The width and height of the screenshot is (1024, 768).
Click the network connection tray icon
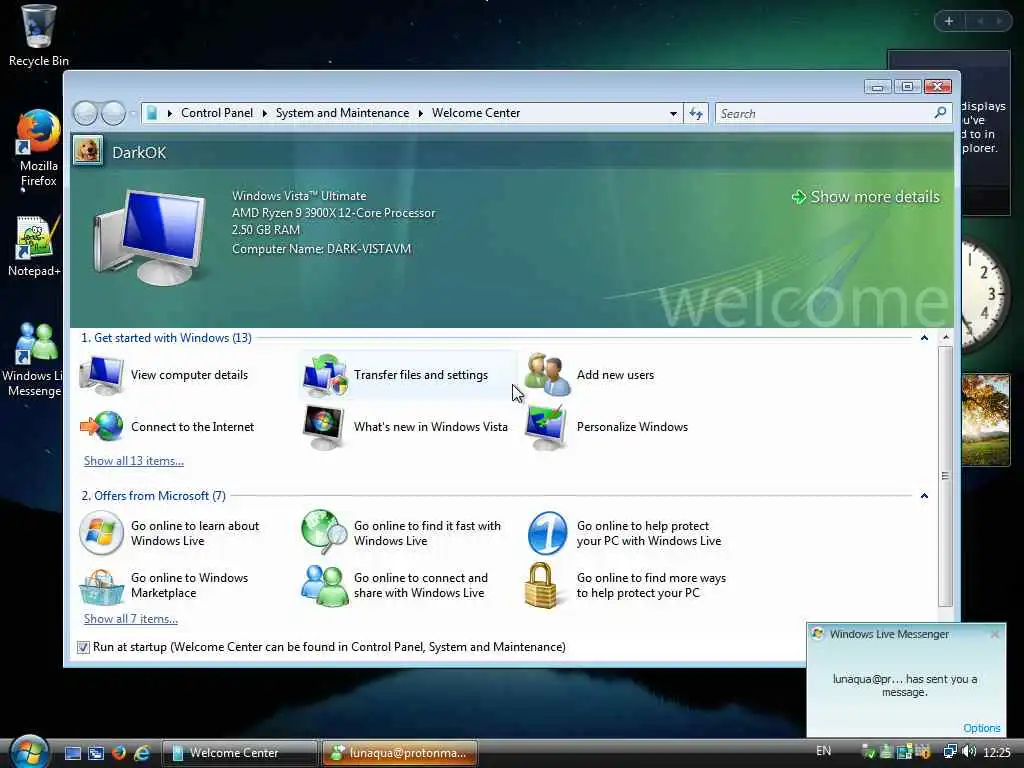coord(950,752)
